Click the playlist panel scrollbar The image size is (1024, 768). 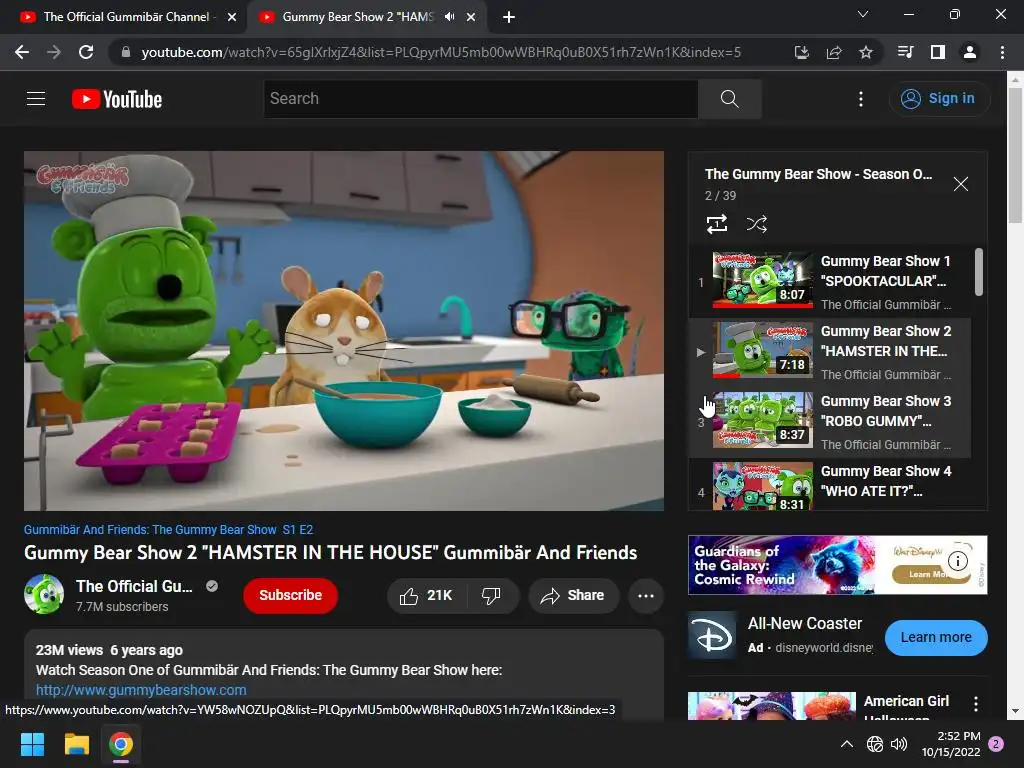coord(979,272)
